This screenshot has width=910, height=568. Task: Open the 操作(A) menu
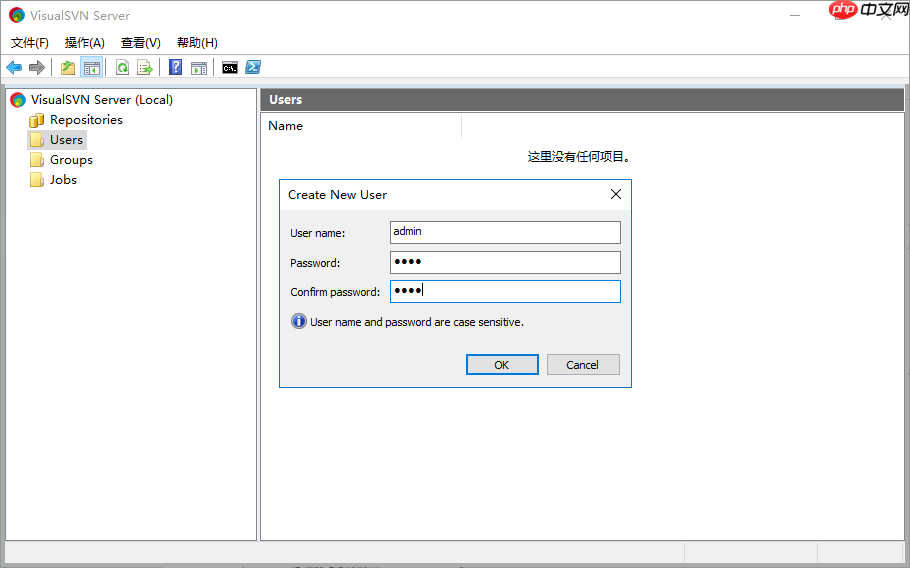(85, 42)
